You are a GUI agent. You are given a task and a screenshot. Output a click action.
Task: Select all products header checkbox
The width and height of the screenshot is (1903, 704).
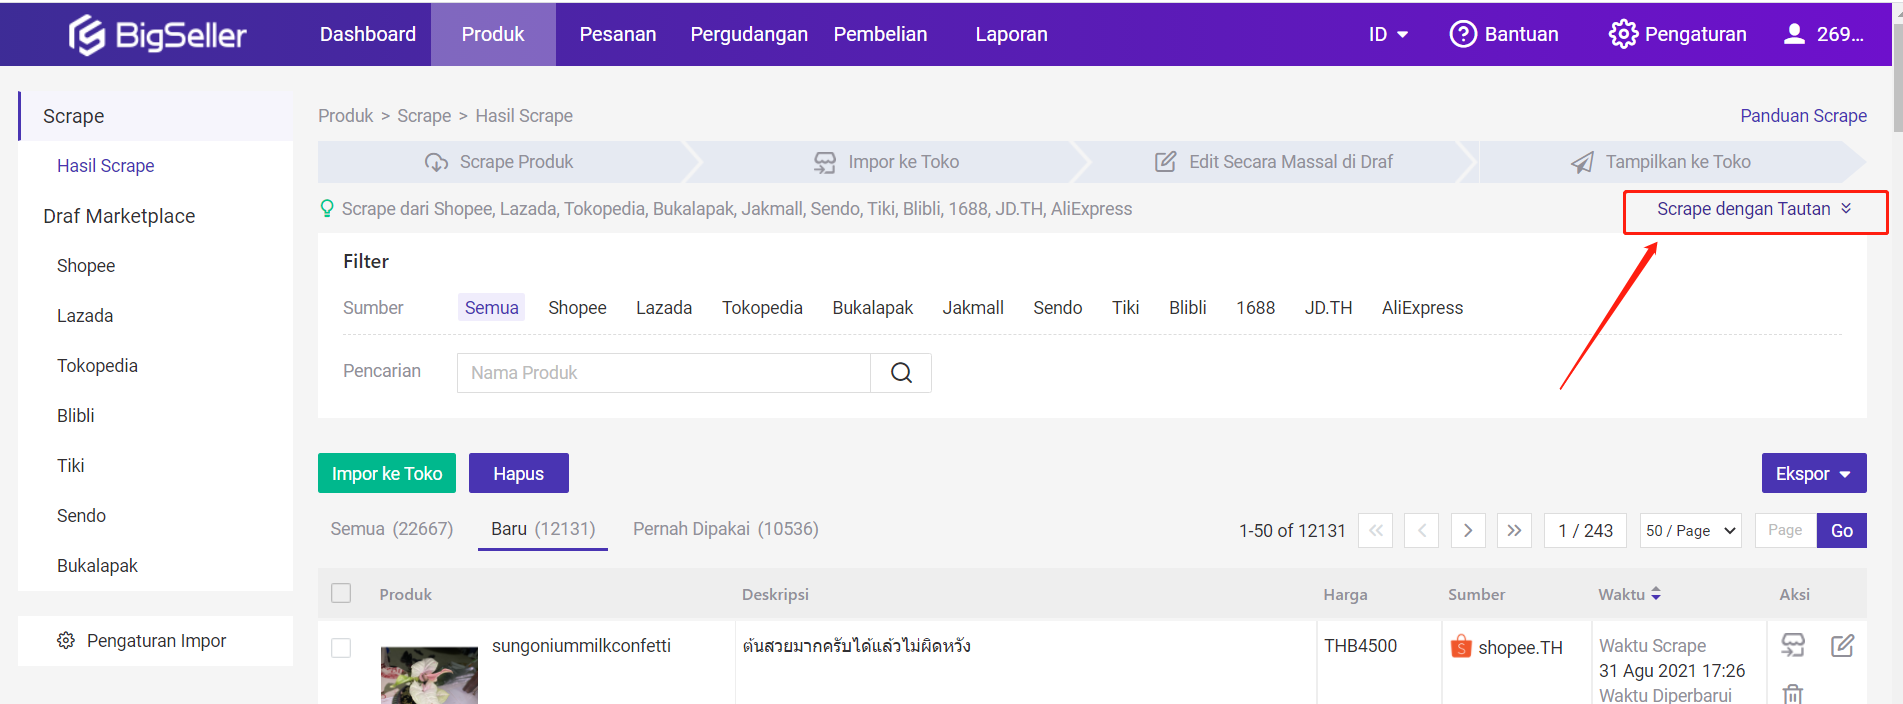click(x=341, y=593)
